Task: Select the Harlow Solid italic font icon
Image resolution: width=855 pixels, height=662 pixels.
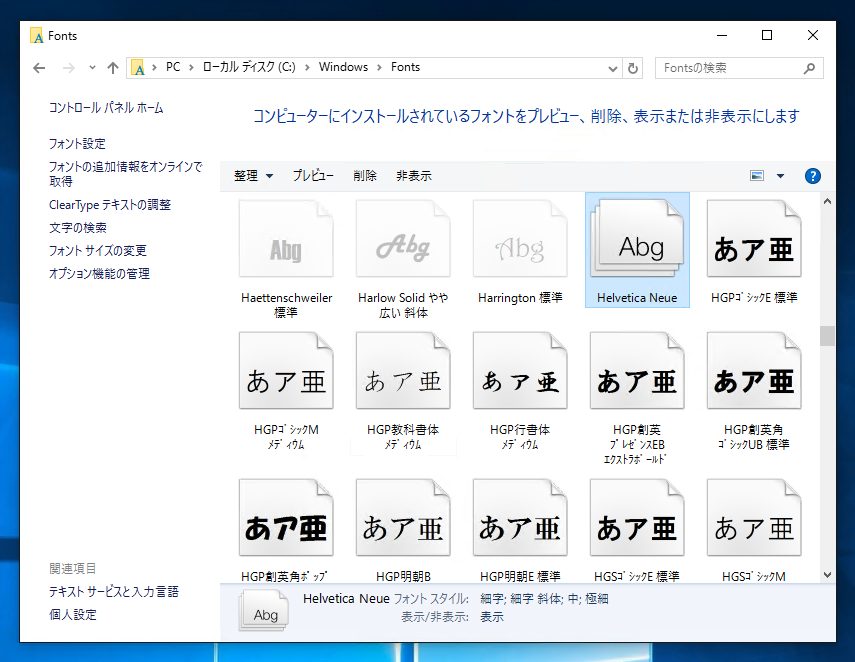Action: pyautogui.click(x=403, y=238)
